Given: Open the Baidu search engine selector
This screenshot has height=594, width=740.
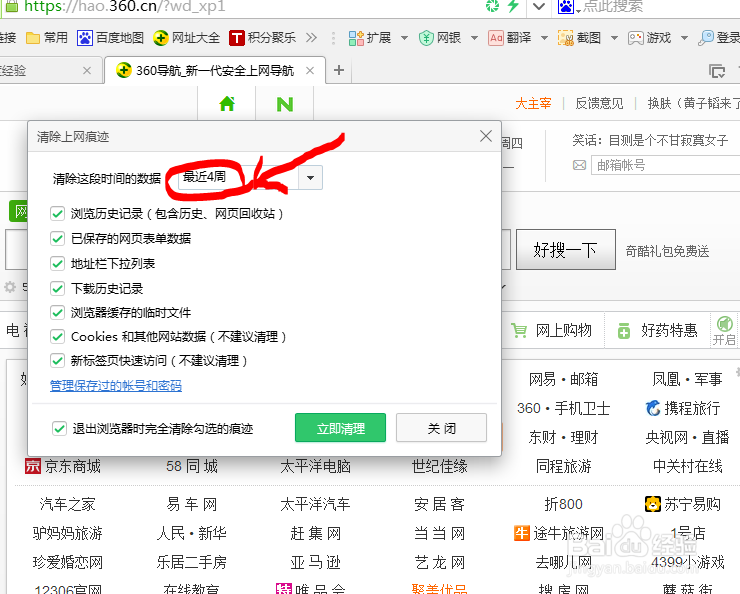Looking at the screenshot, I should [x=569, y=7].
